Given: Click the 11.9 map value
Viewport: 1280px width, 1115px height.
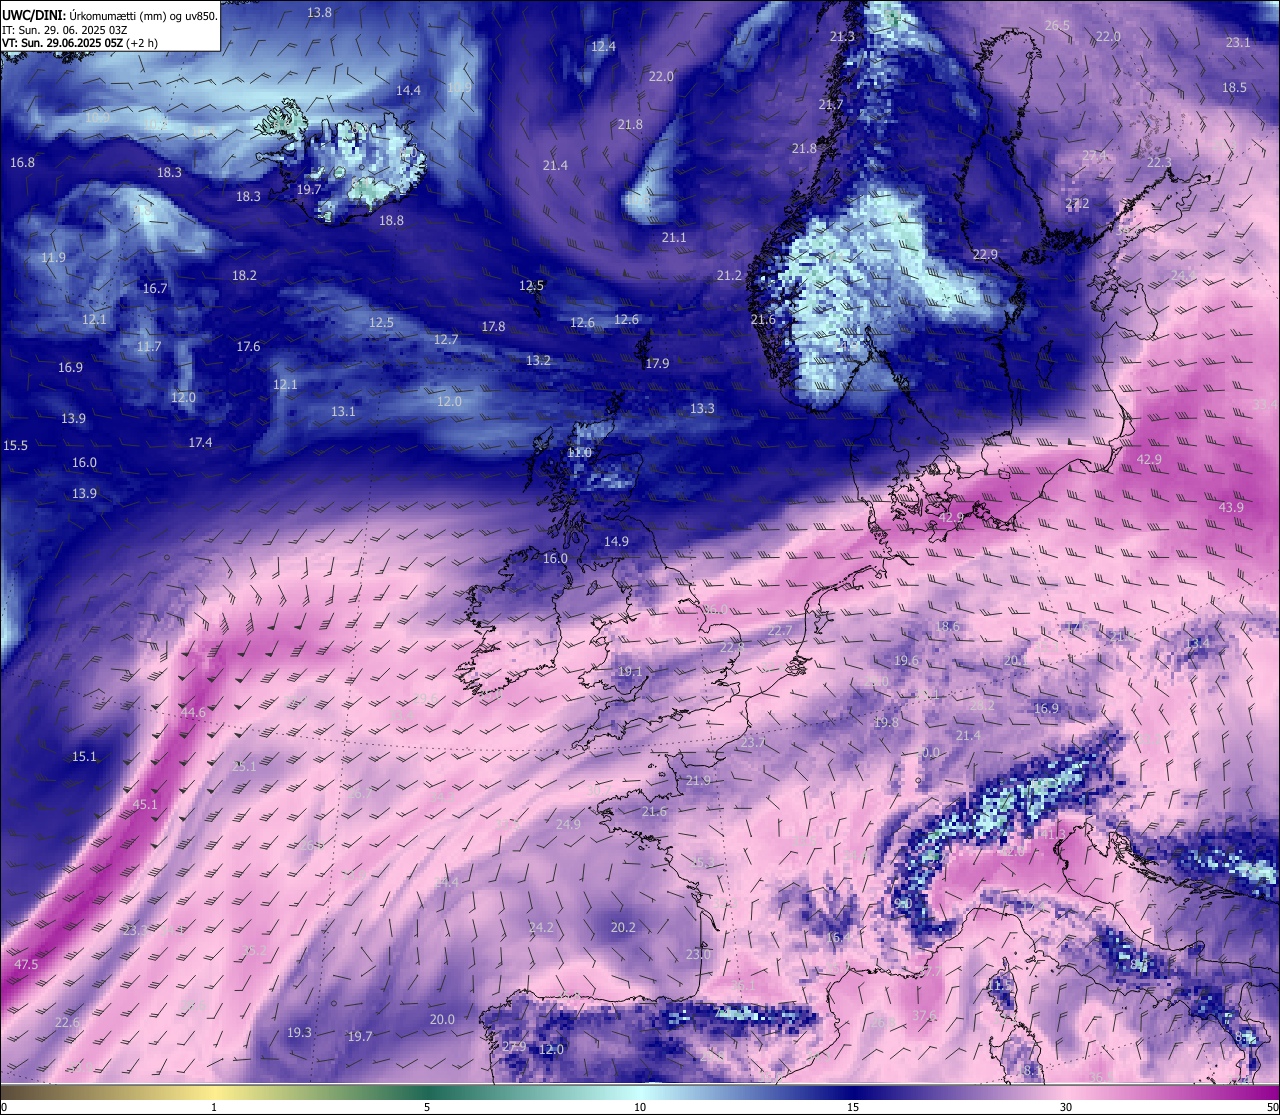Looking at the screenshot, I should coord(53,258).
